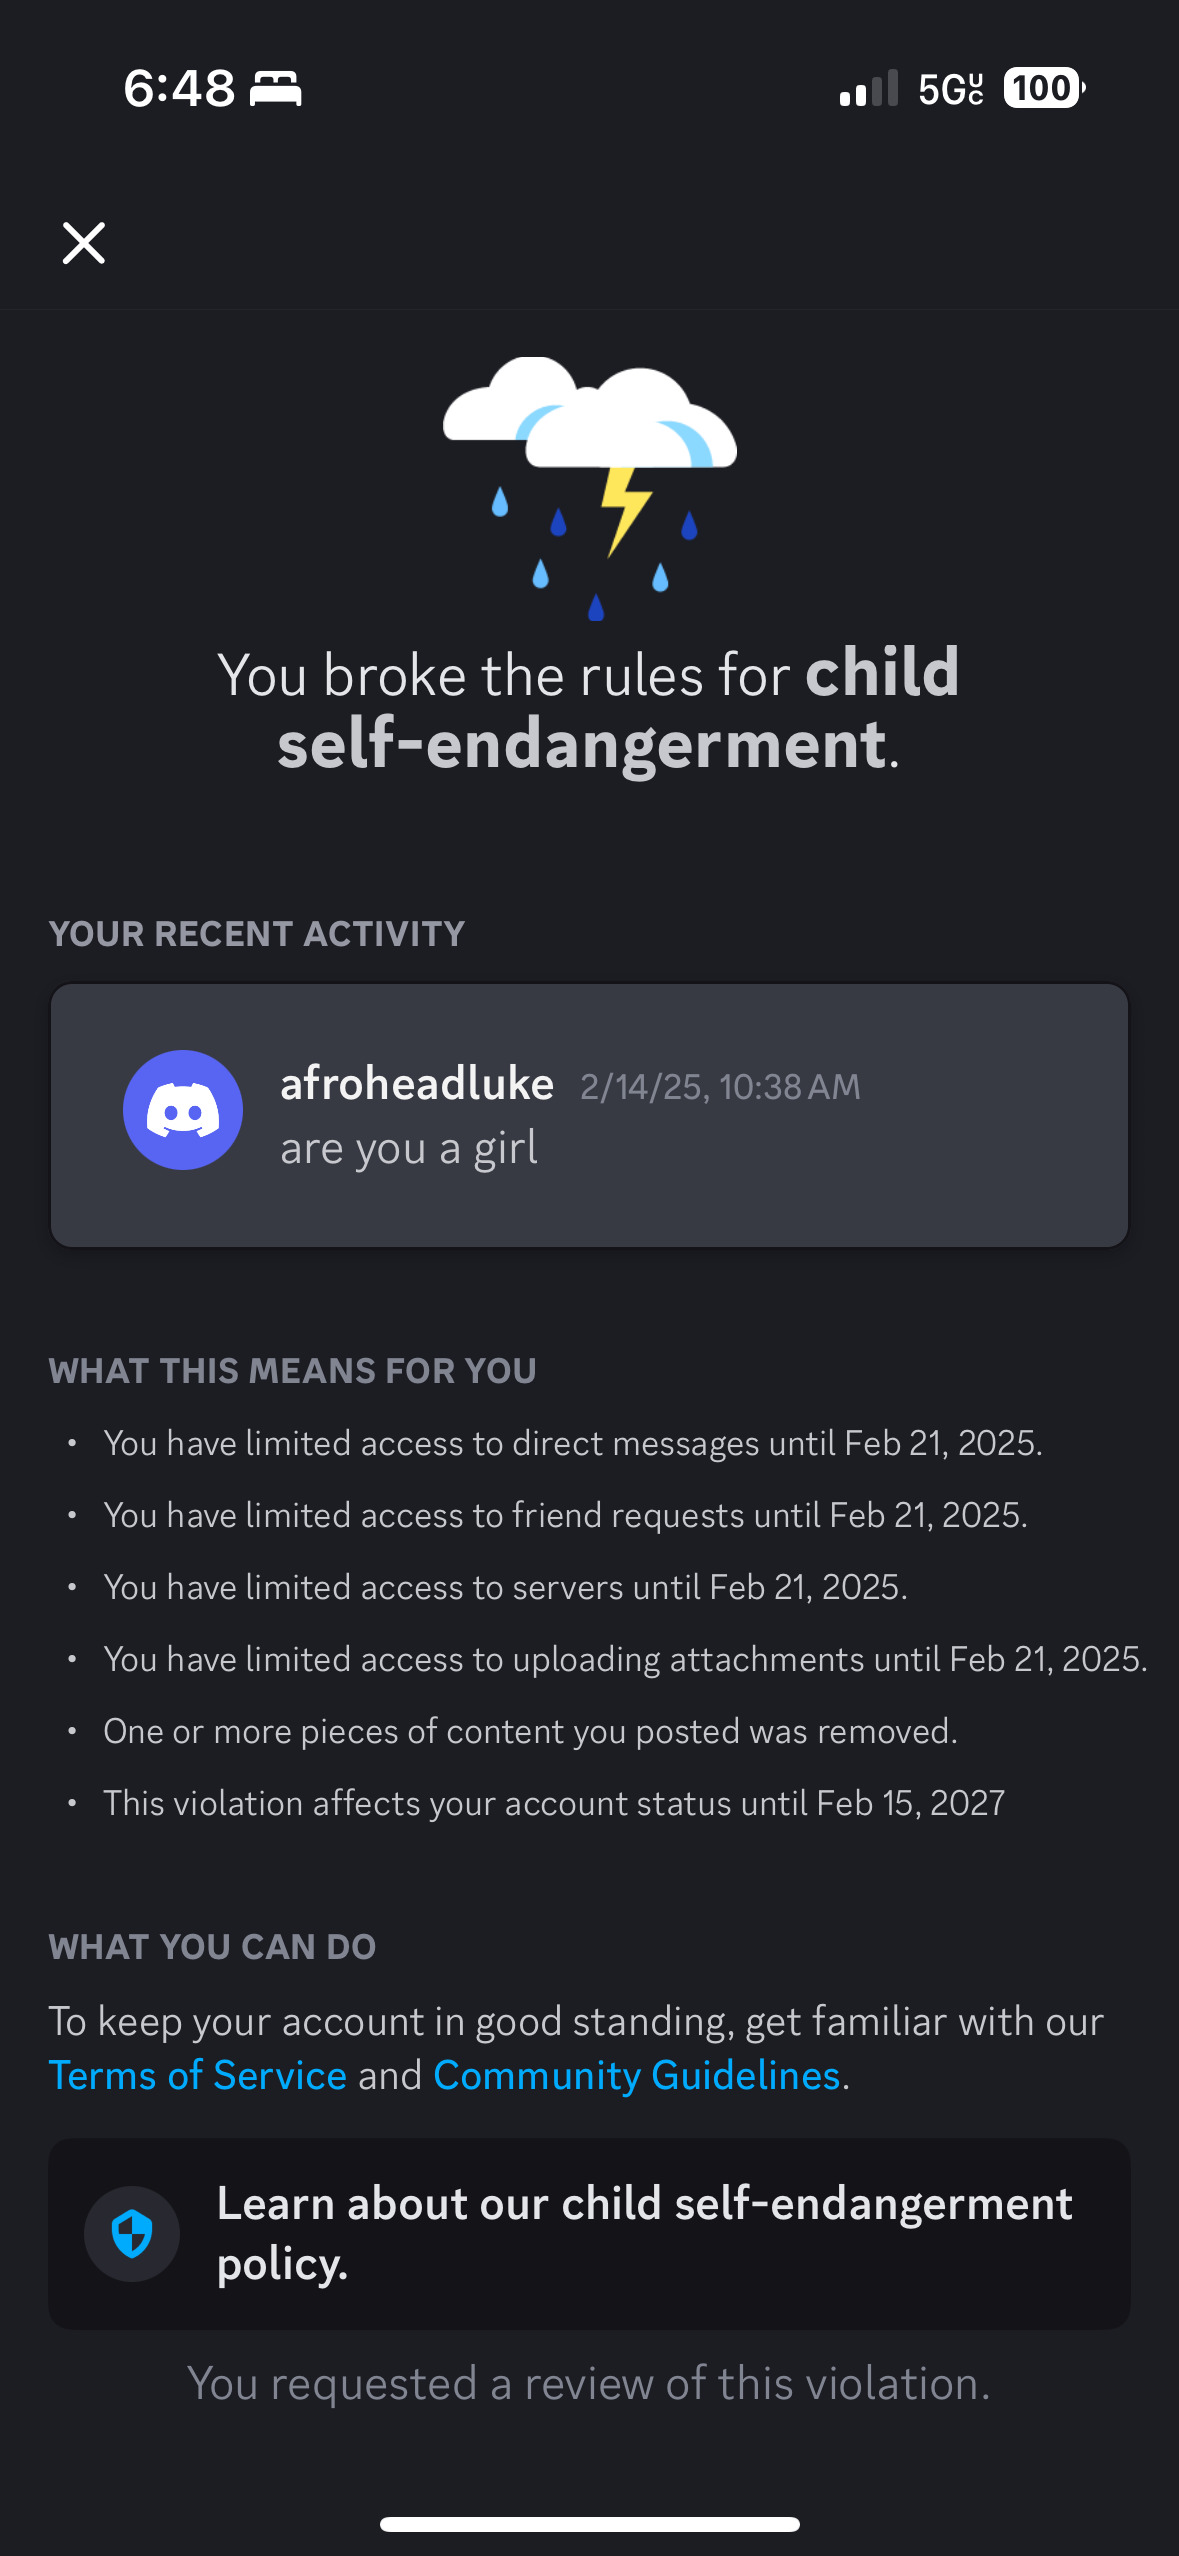Open the Terms of Service link

[198, 2076]
